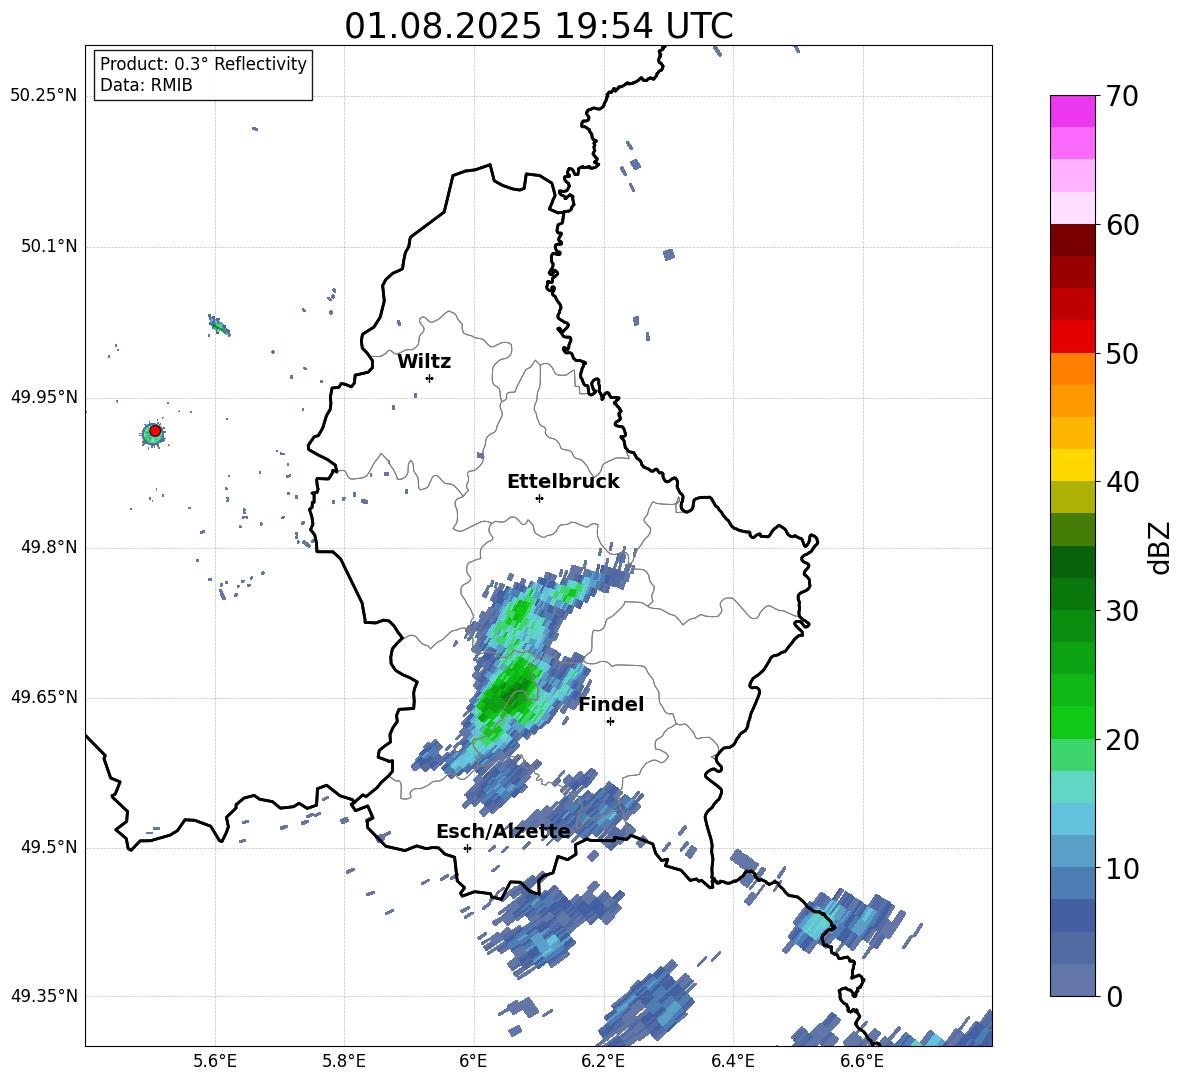Pick the magenta top colorbar segment

point(1073,112)
